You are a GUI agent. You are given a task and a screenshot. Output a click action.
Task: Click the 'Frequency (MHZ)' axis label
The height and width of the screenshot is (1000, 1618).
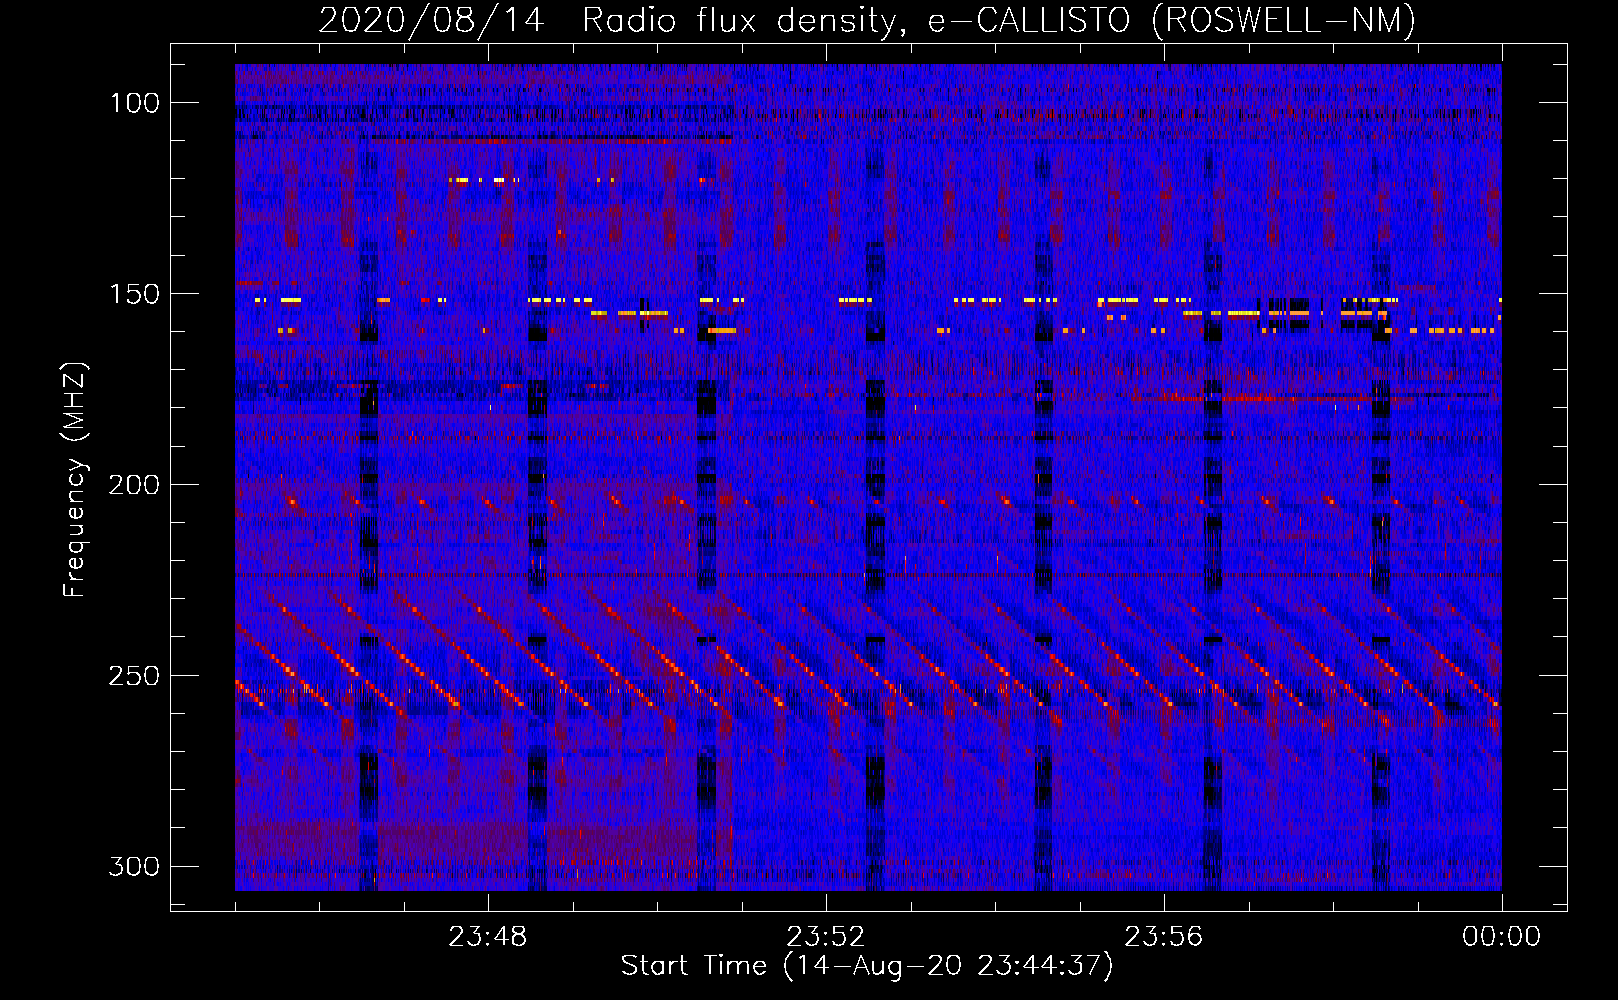pos(75,479)
